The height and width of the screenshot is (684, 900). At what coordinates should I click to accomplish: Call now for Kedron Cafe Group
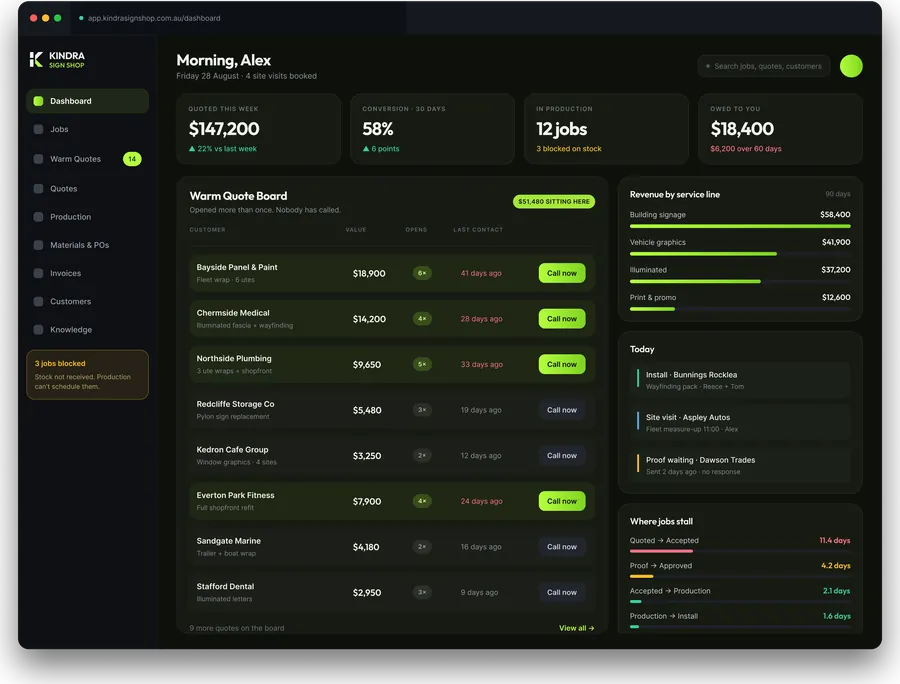pos(562,456)
